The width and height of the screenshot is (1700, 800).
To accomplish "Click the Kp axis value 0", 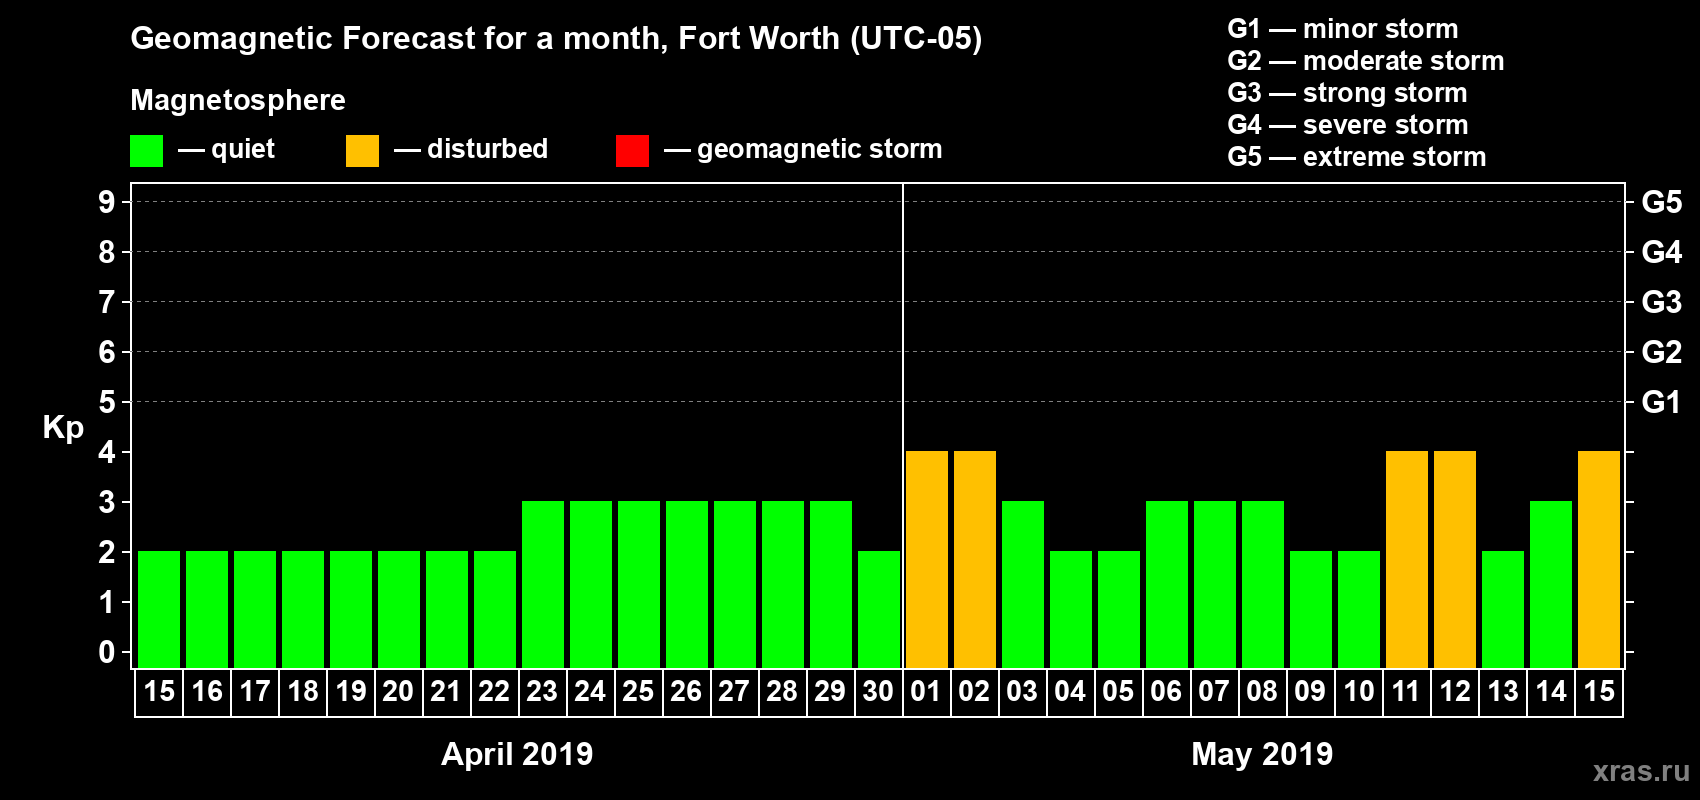I will (x=107, y=652).
